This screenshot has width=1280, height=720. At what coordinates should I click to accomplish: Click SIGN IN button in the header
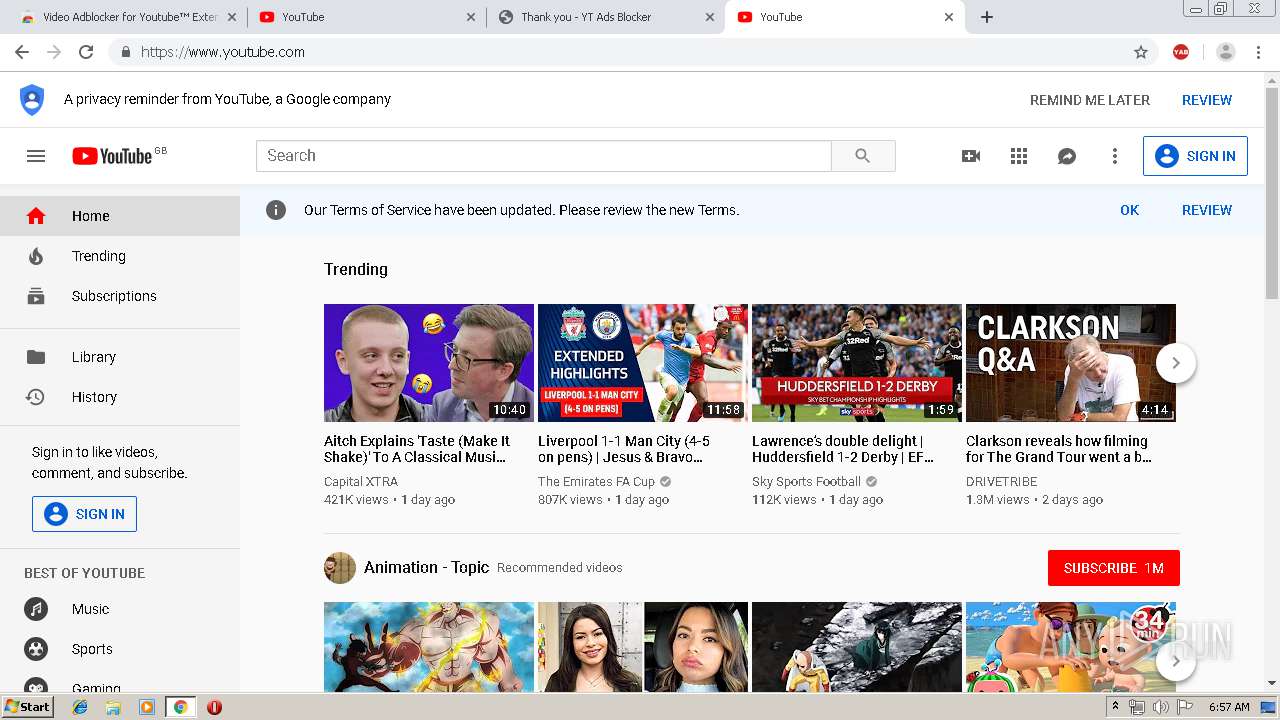click(x=1195, y=156)
